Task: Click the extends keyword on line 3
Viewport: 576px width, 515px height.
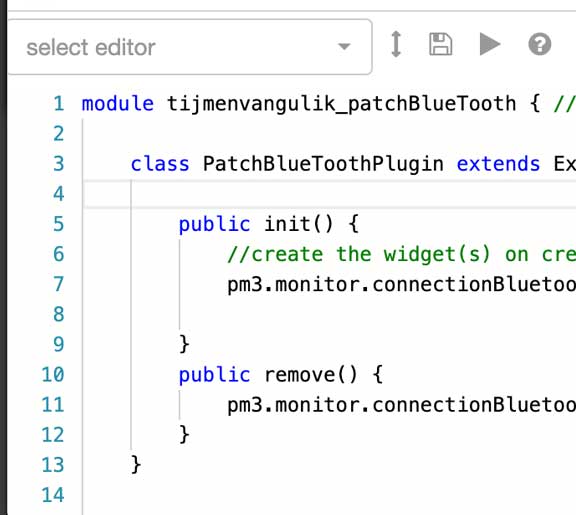Action: pyautogui.click(x=498, y=164)
